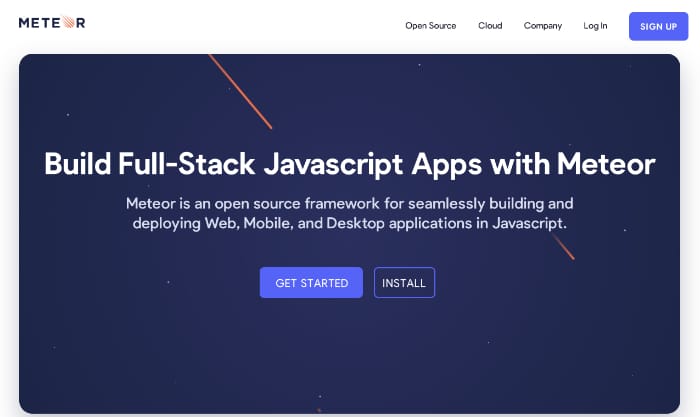Go to the Log In page
This screenshot has width=700, height=417.
[x=595, y=26]
